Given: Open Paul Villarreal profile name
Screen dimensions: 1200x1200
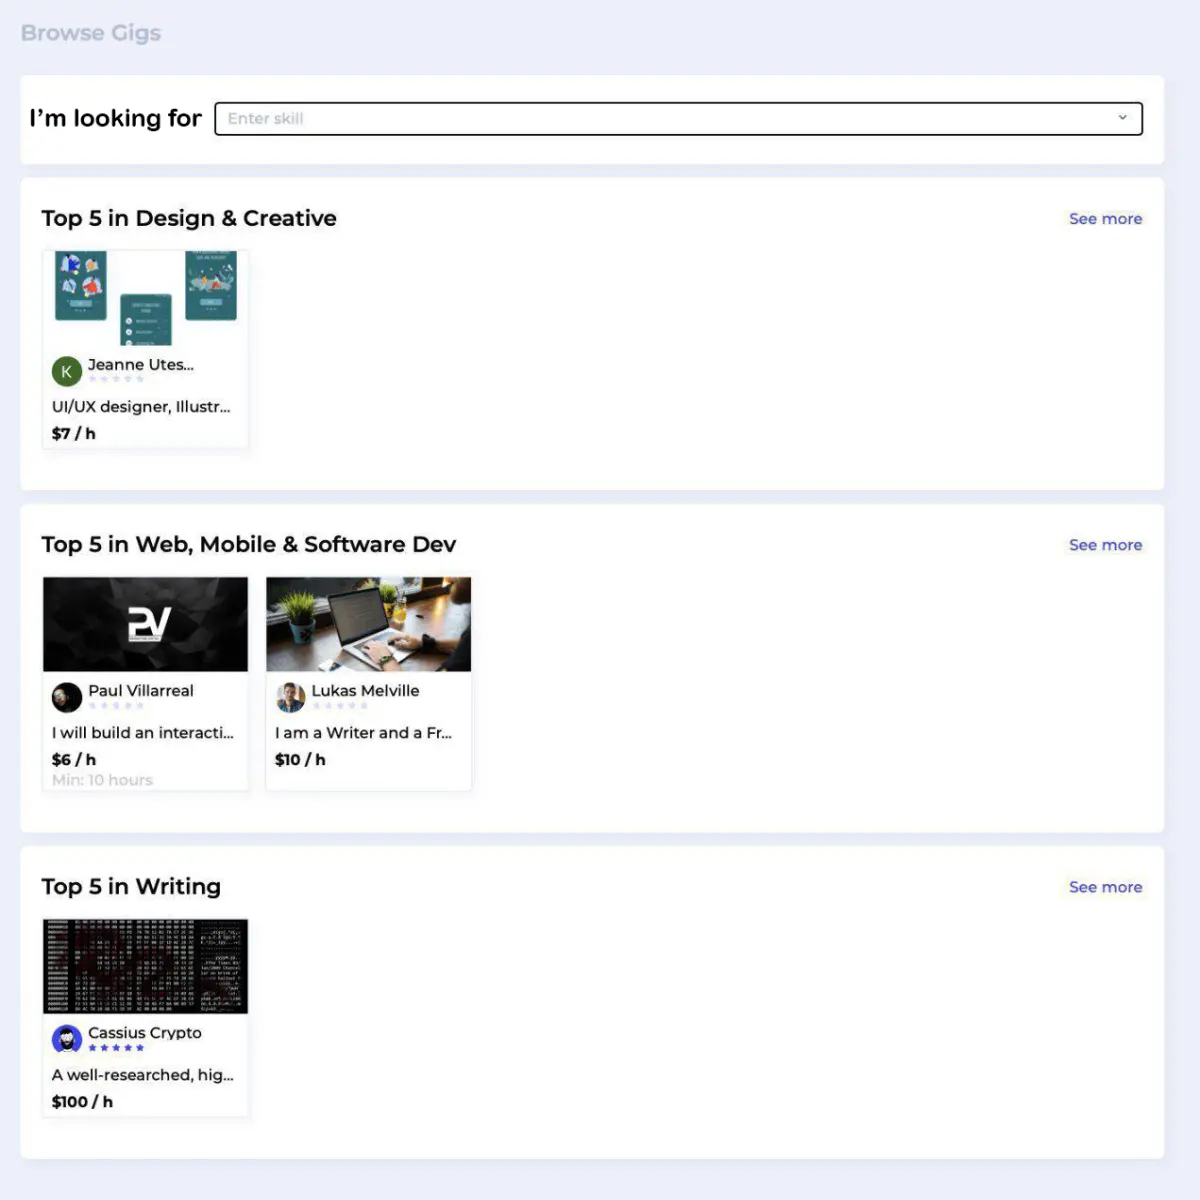Looking at the screenshot, I should click(x=141, y=691).
